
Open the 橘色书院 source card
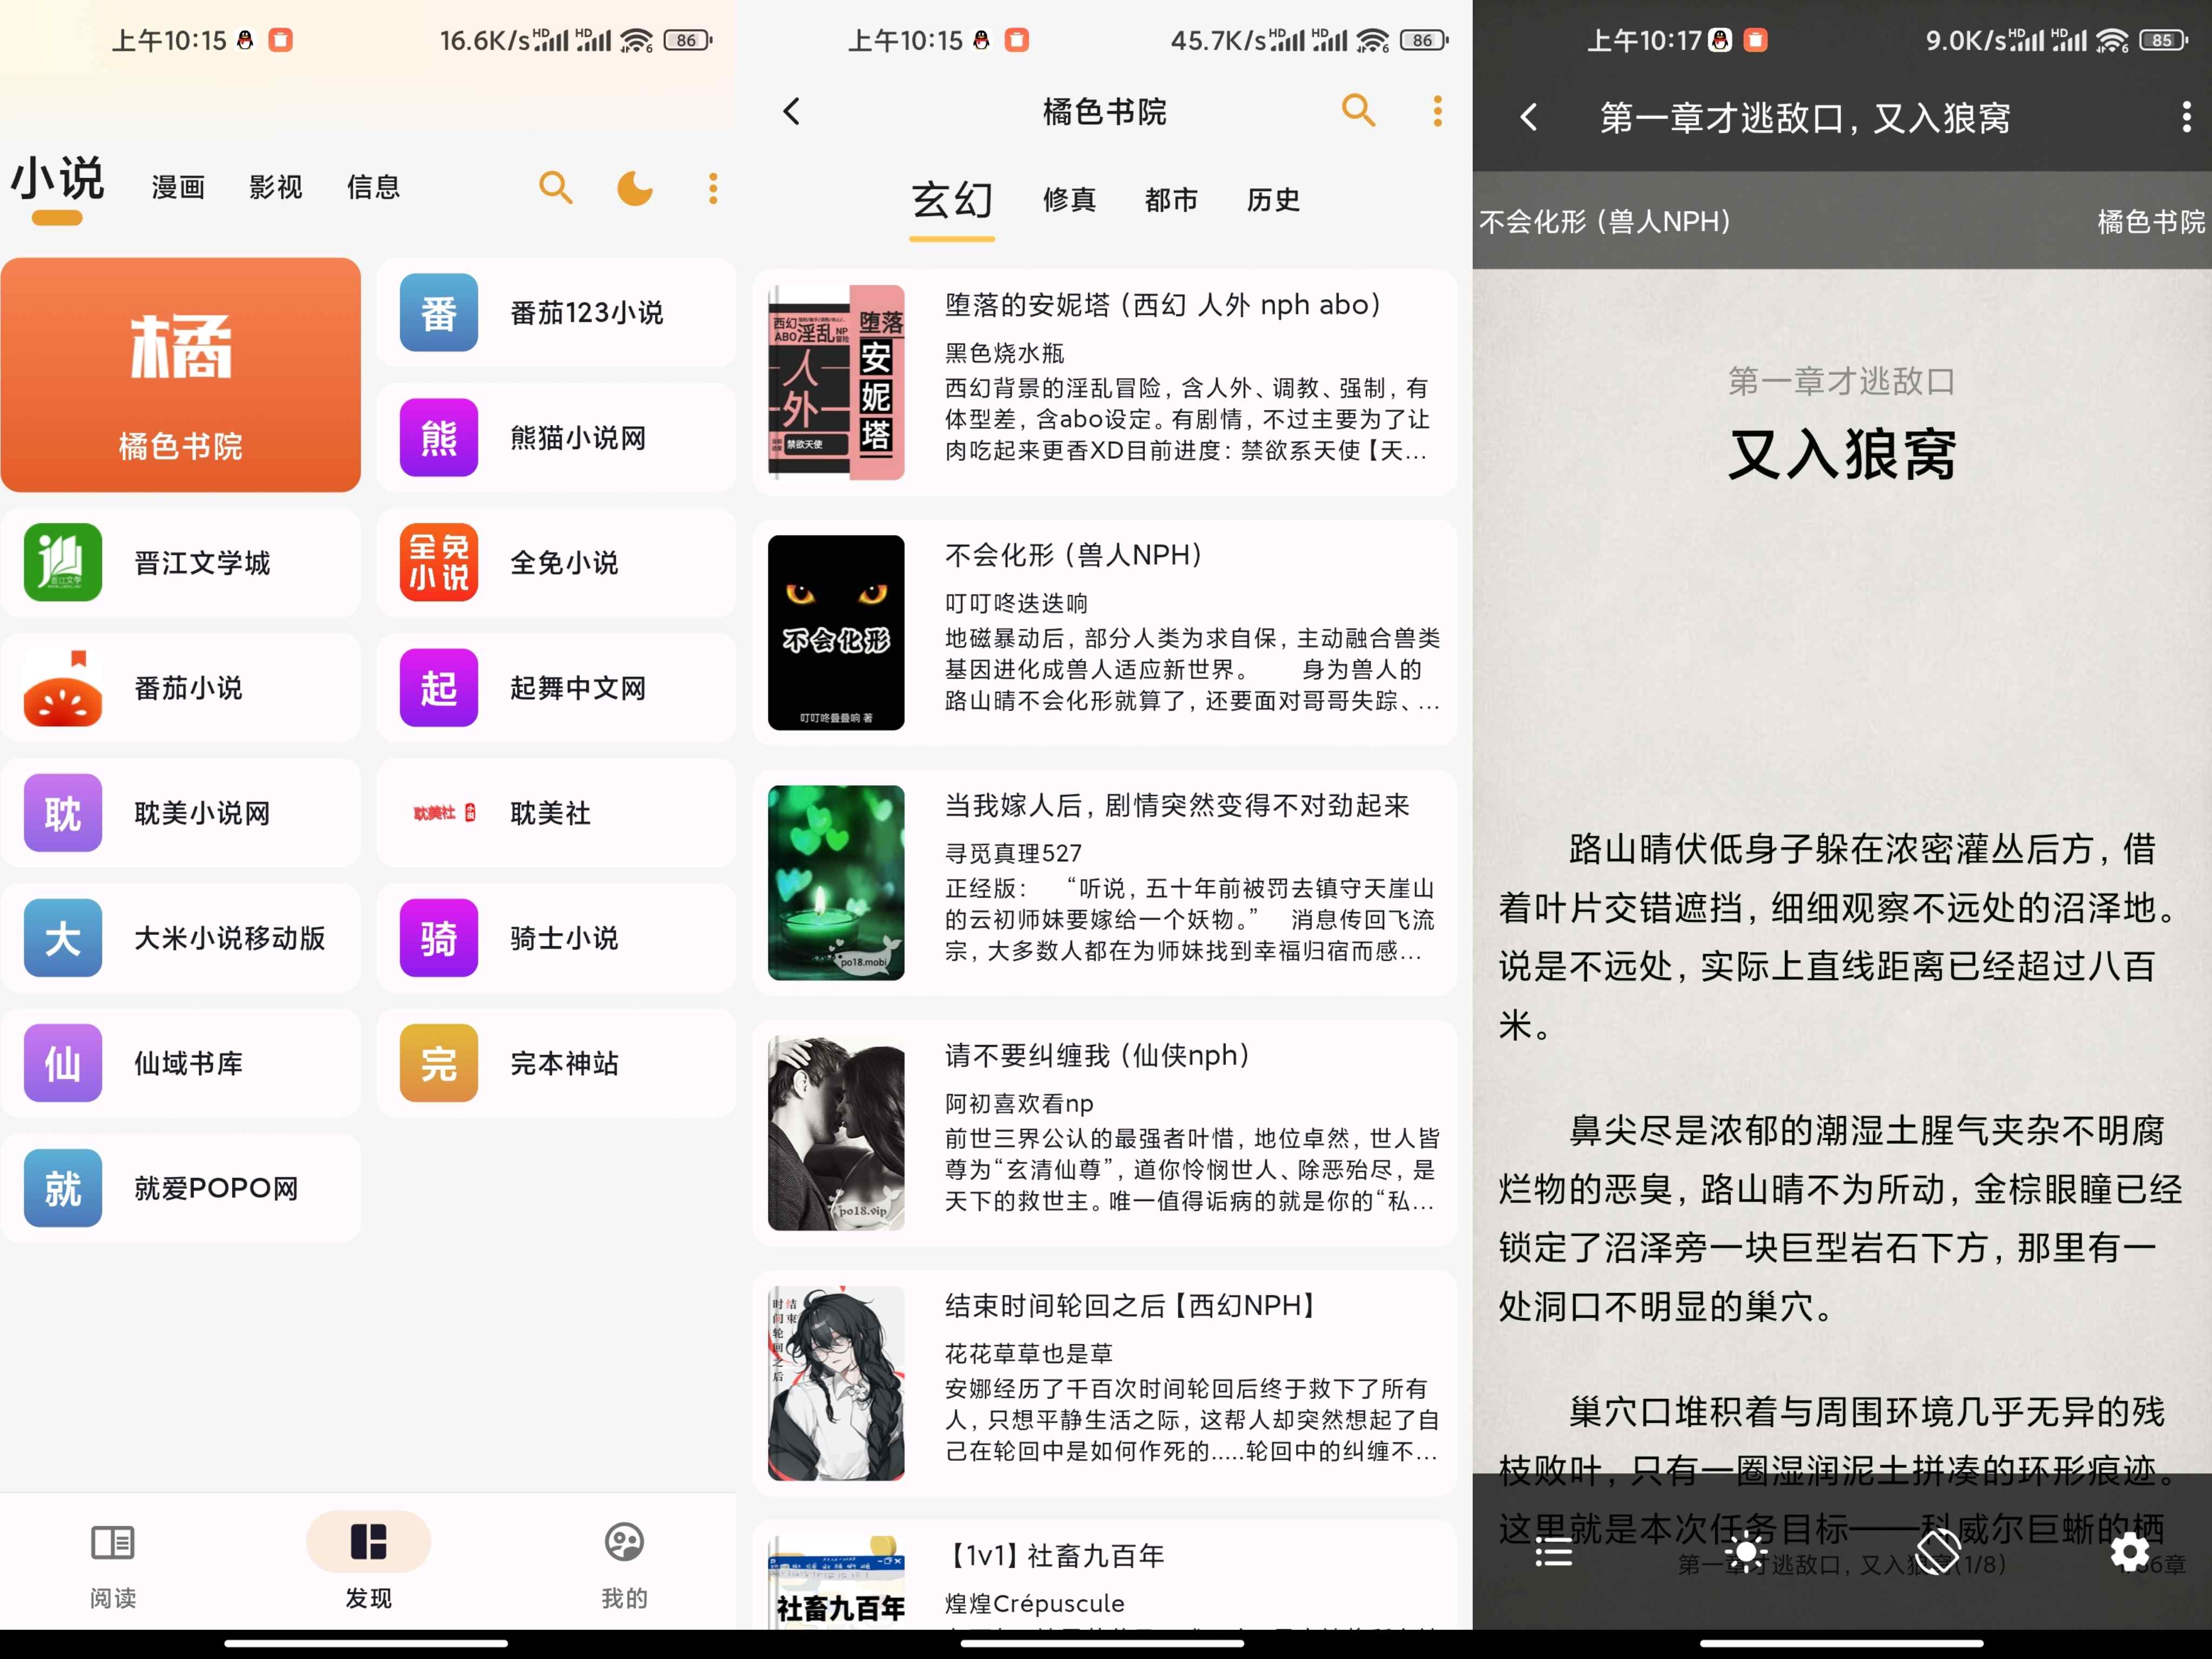tap(181, 375)
